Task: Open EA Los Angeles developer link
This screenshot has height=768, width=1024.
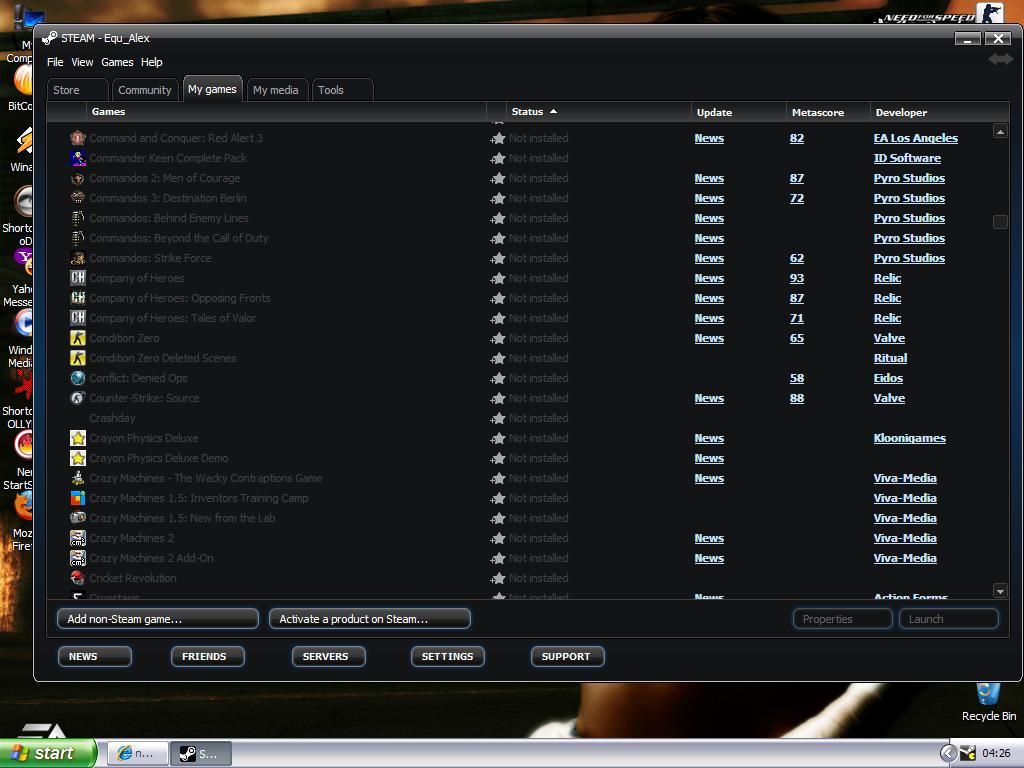Action: point(916,138)
